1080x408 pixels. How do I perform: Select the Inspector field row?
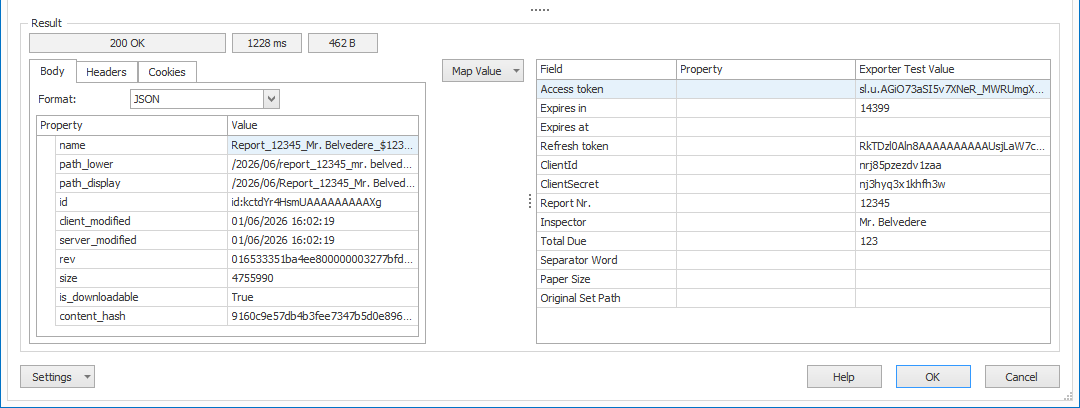pyautogui.click(x=793, y=222)
